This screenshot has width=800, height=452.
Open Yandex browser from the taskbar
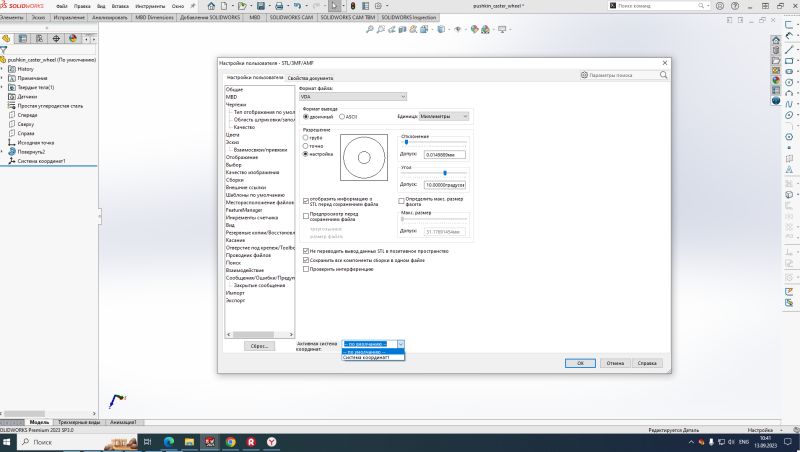pyautogui.click(x=271, y=442)
